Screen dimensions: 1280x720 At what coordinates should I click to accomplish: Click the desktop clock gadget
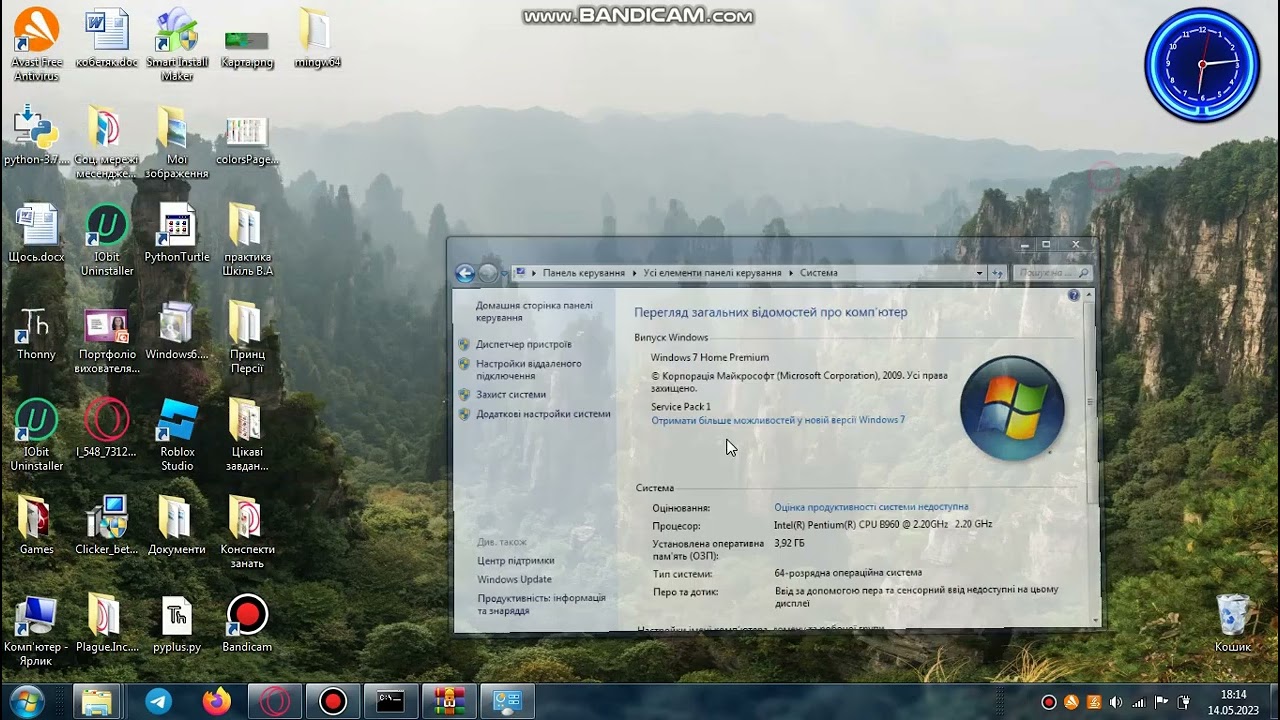(x=1202, y=64)
